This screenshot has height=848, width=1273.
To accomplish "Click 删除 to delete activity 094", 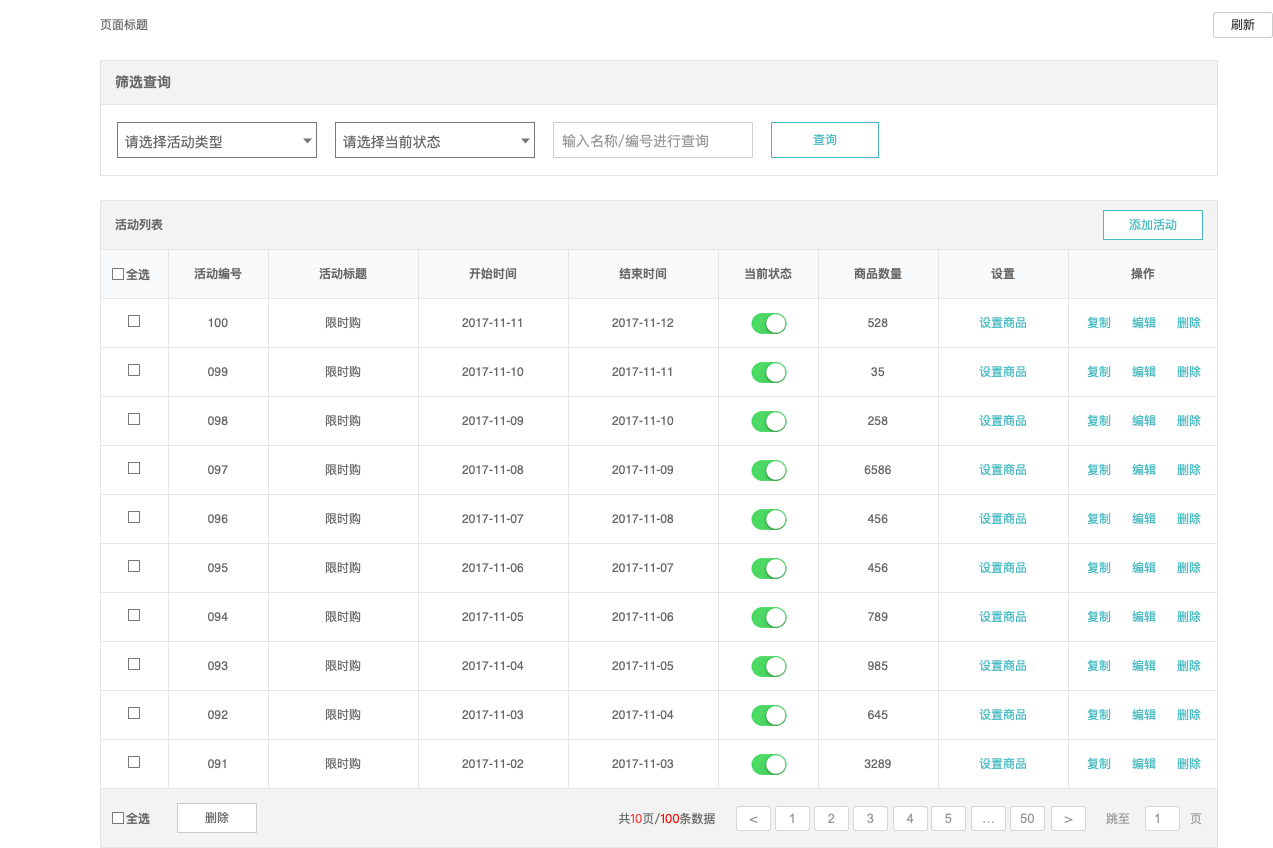I will pyautogui.click(x=1188, y=616).
